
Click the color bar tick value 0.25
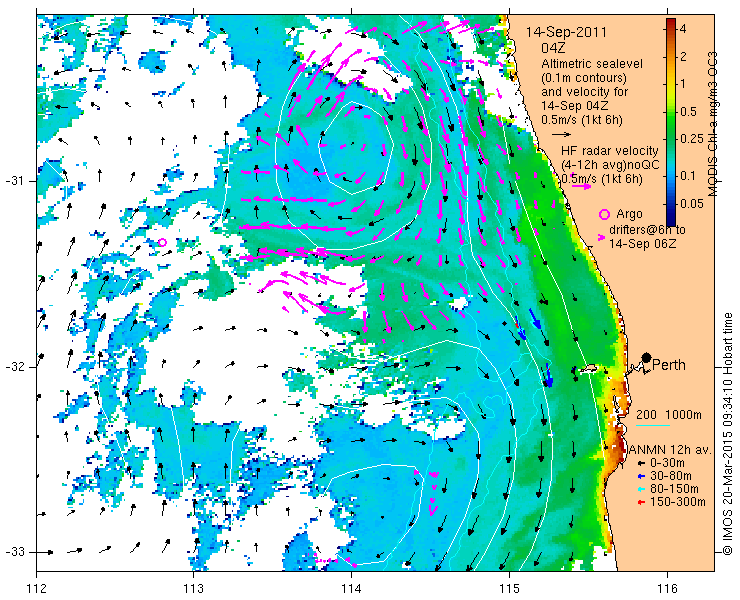click(x=691, y=139)
